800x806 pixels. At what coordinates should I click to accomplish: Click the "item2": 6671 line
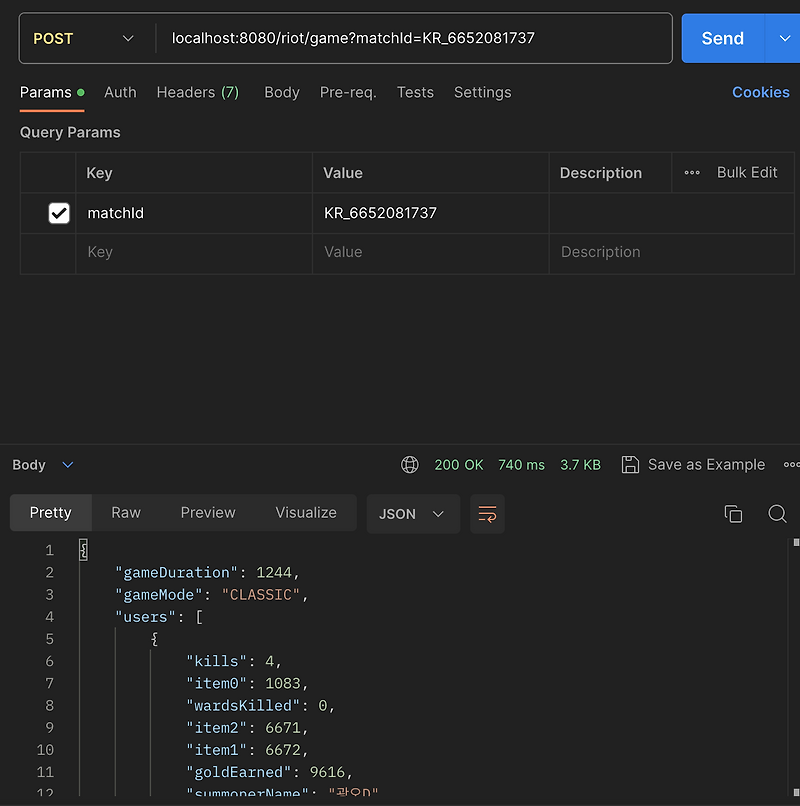(x=247, y=728)
